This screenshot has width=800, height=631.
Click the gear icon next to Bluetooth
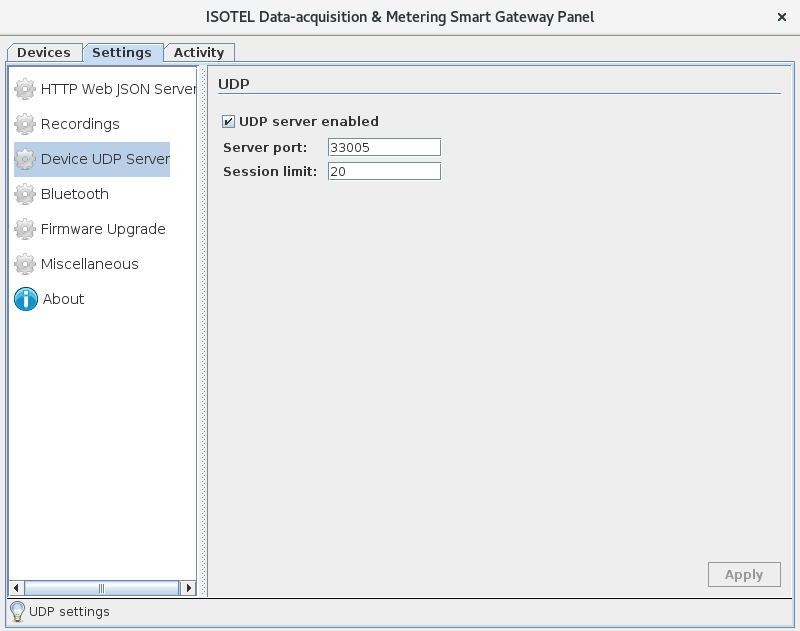(25, 194)
